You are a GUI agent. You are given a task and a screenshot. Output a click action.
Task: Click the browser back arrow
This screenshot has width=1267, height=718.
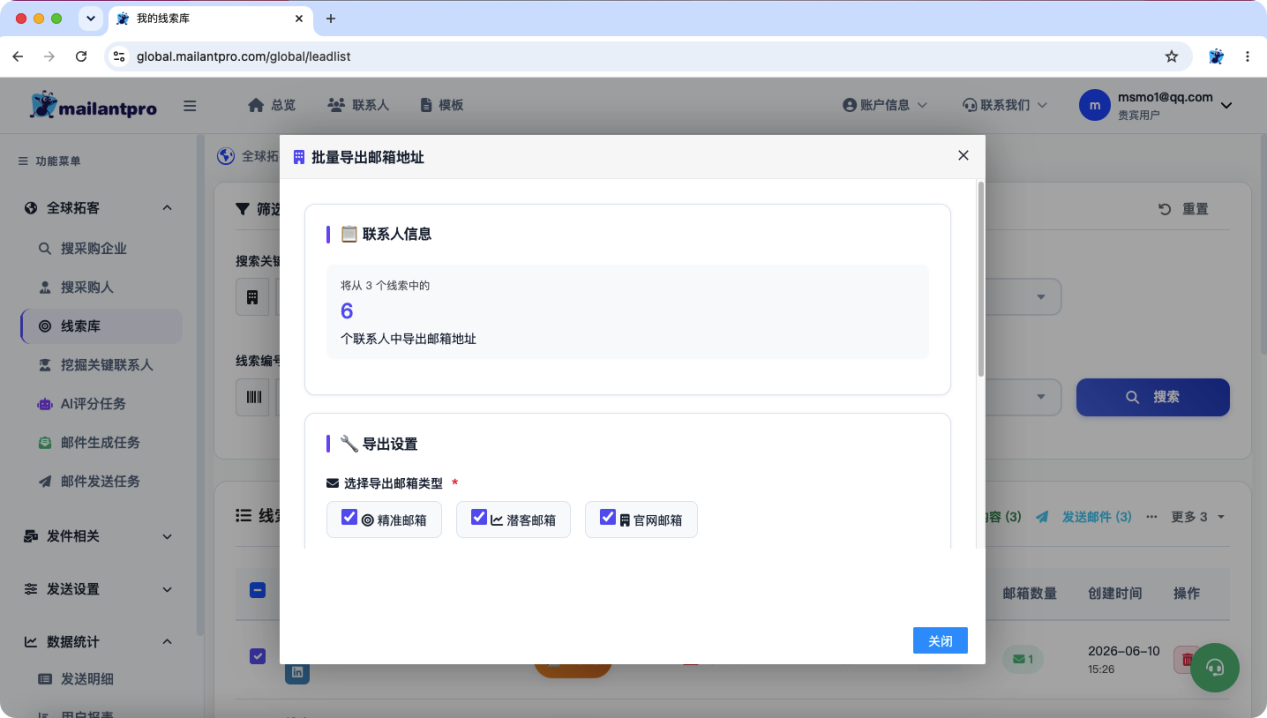pos(18,57)
